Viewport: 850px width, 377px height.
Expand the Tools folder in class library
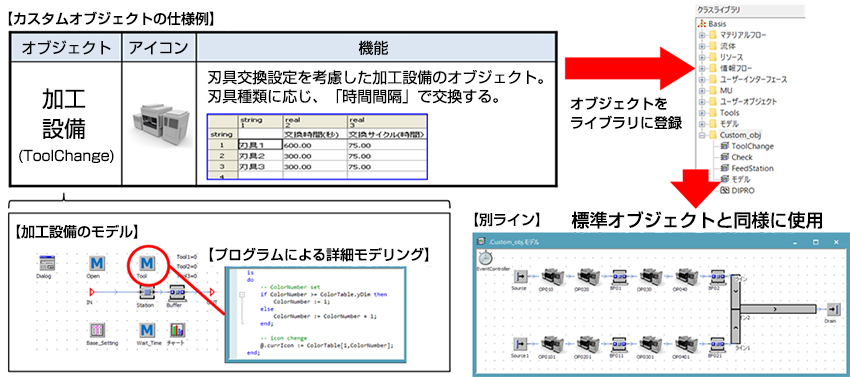[702, 113]
